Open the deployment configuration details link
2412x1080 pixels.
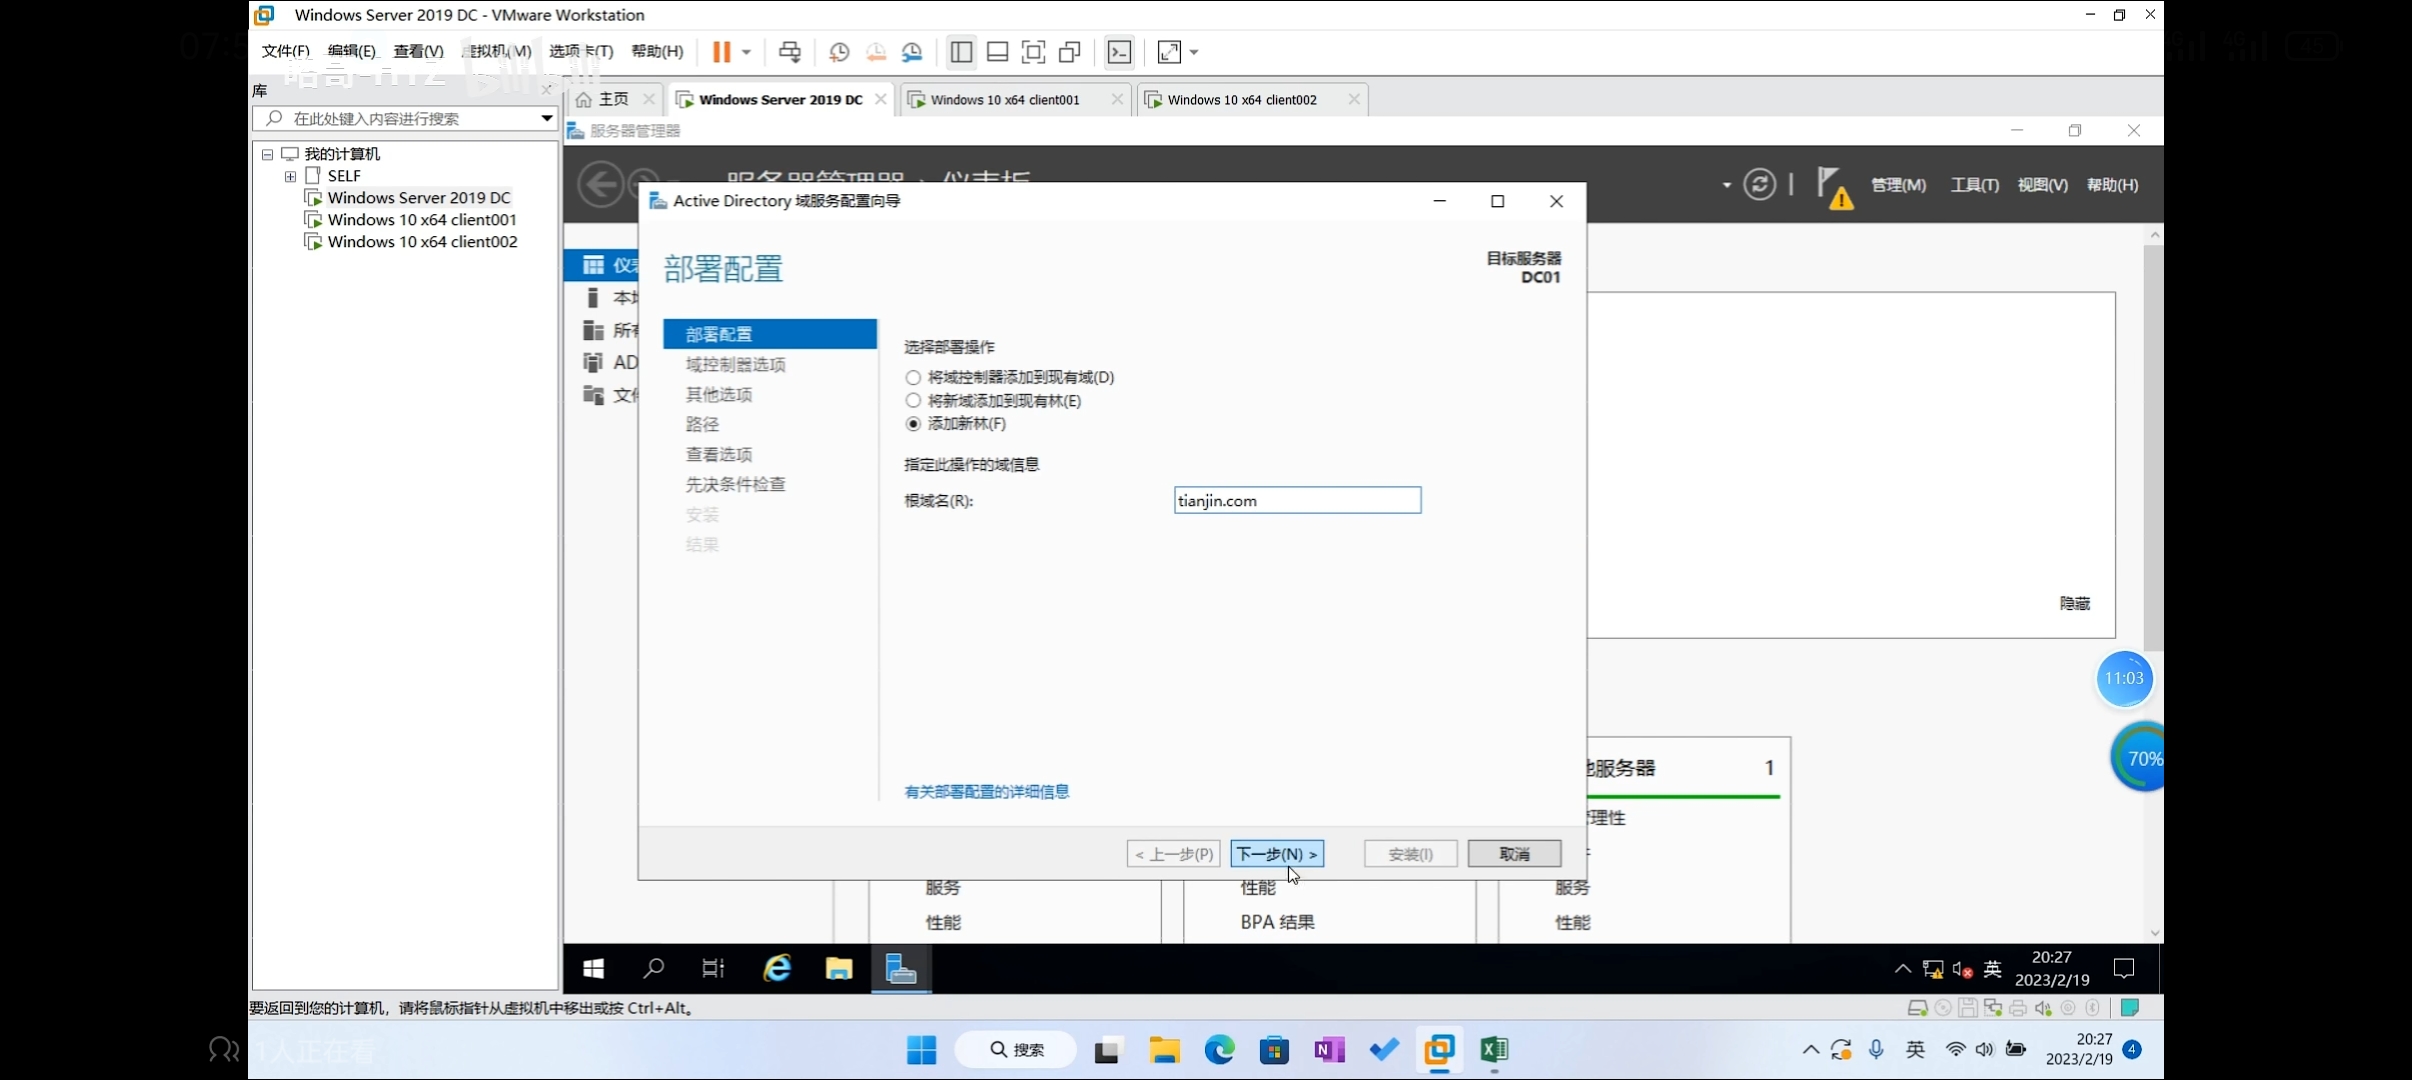pos(986,792)
